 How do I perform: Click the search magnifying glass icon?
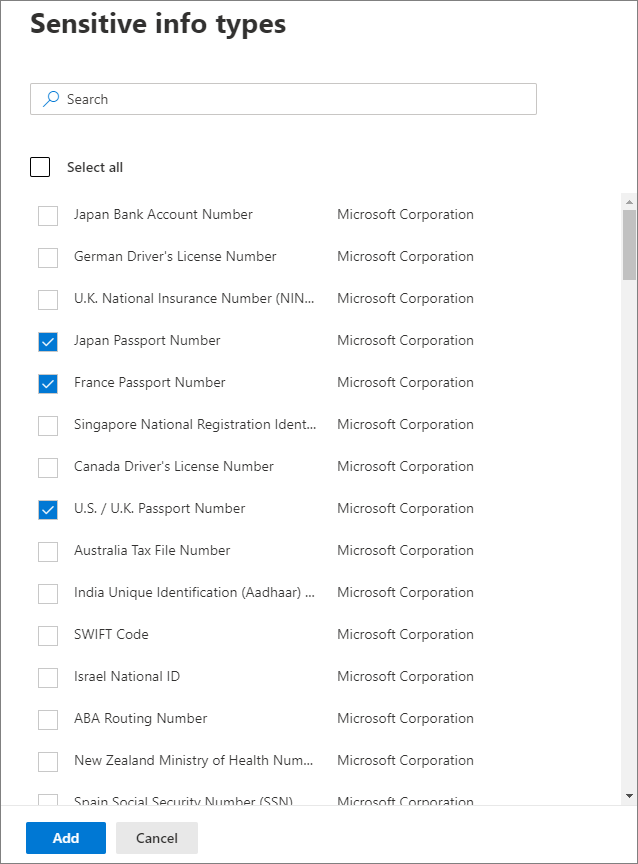[49, 99]
